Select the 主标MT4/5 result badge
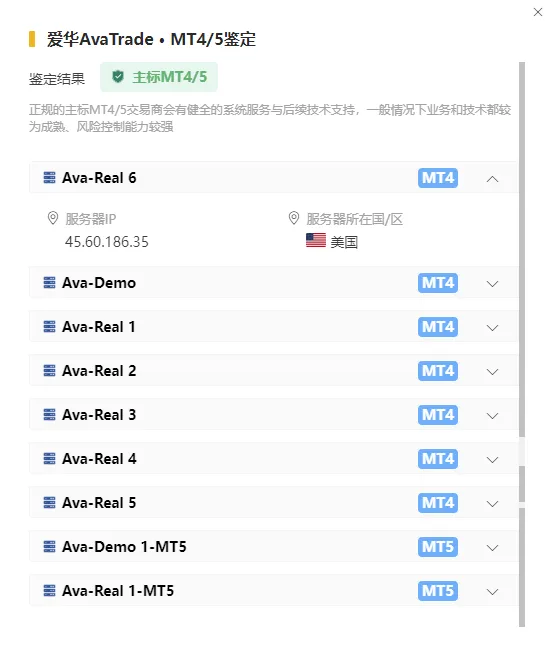Viewport: 553px width, 659px height. coord(159,77)
